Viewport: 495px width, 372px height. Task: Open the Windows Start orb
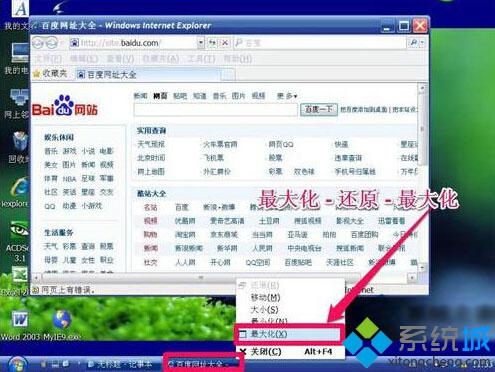17,364
